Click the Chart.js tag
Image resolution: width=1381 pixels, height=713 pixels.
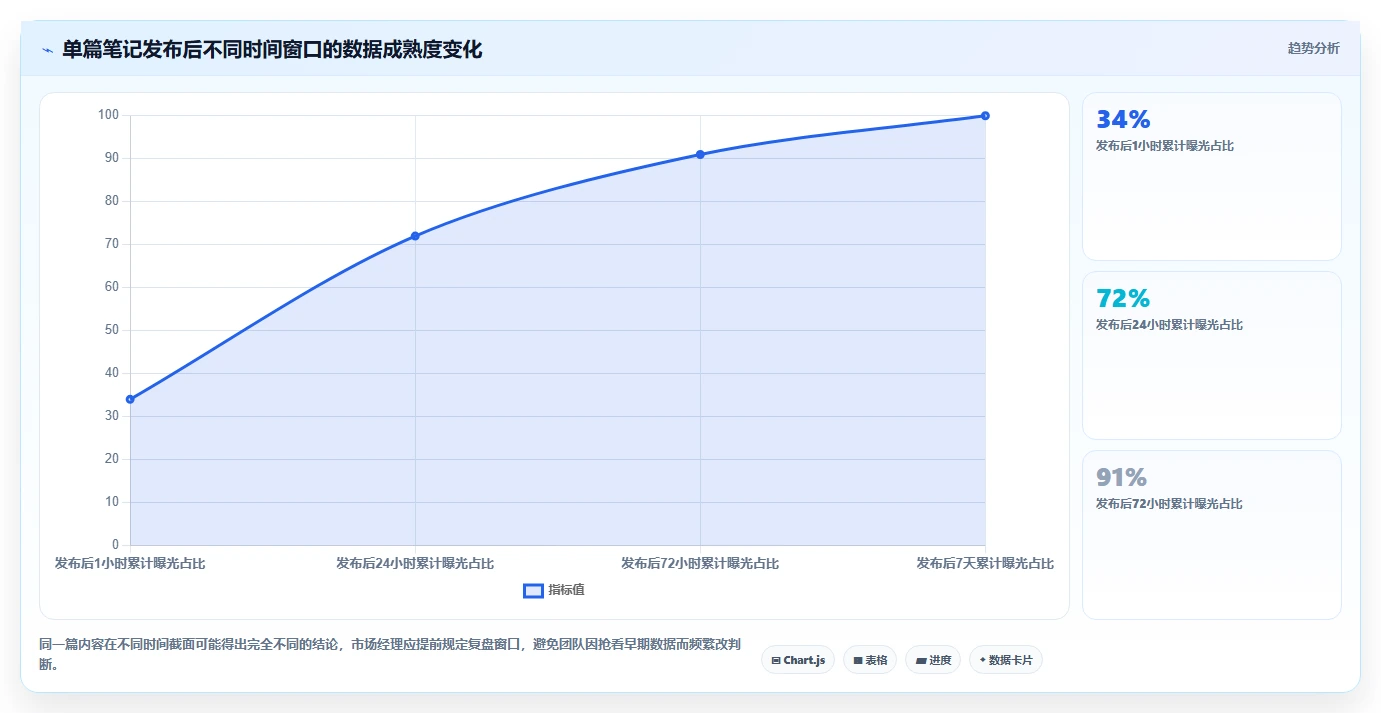tap(798, 660)
